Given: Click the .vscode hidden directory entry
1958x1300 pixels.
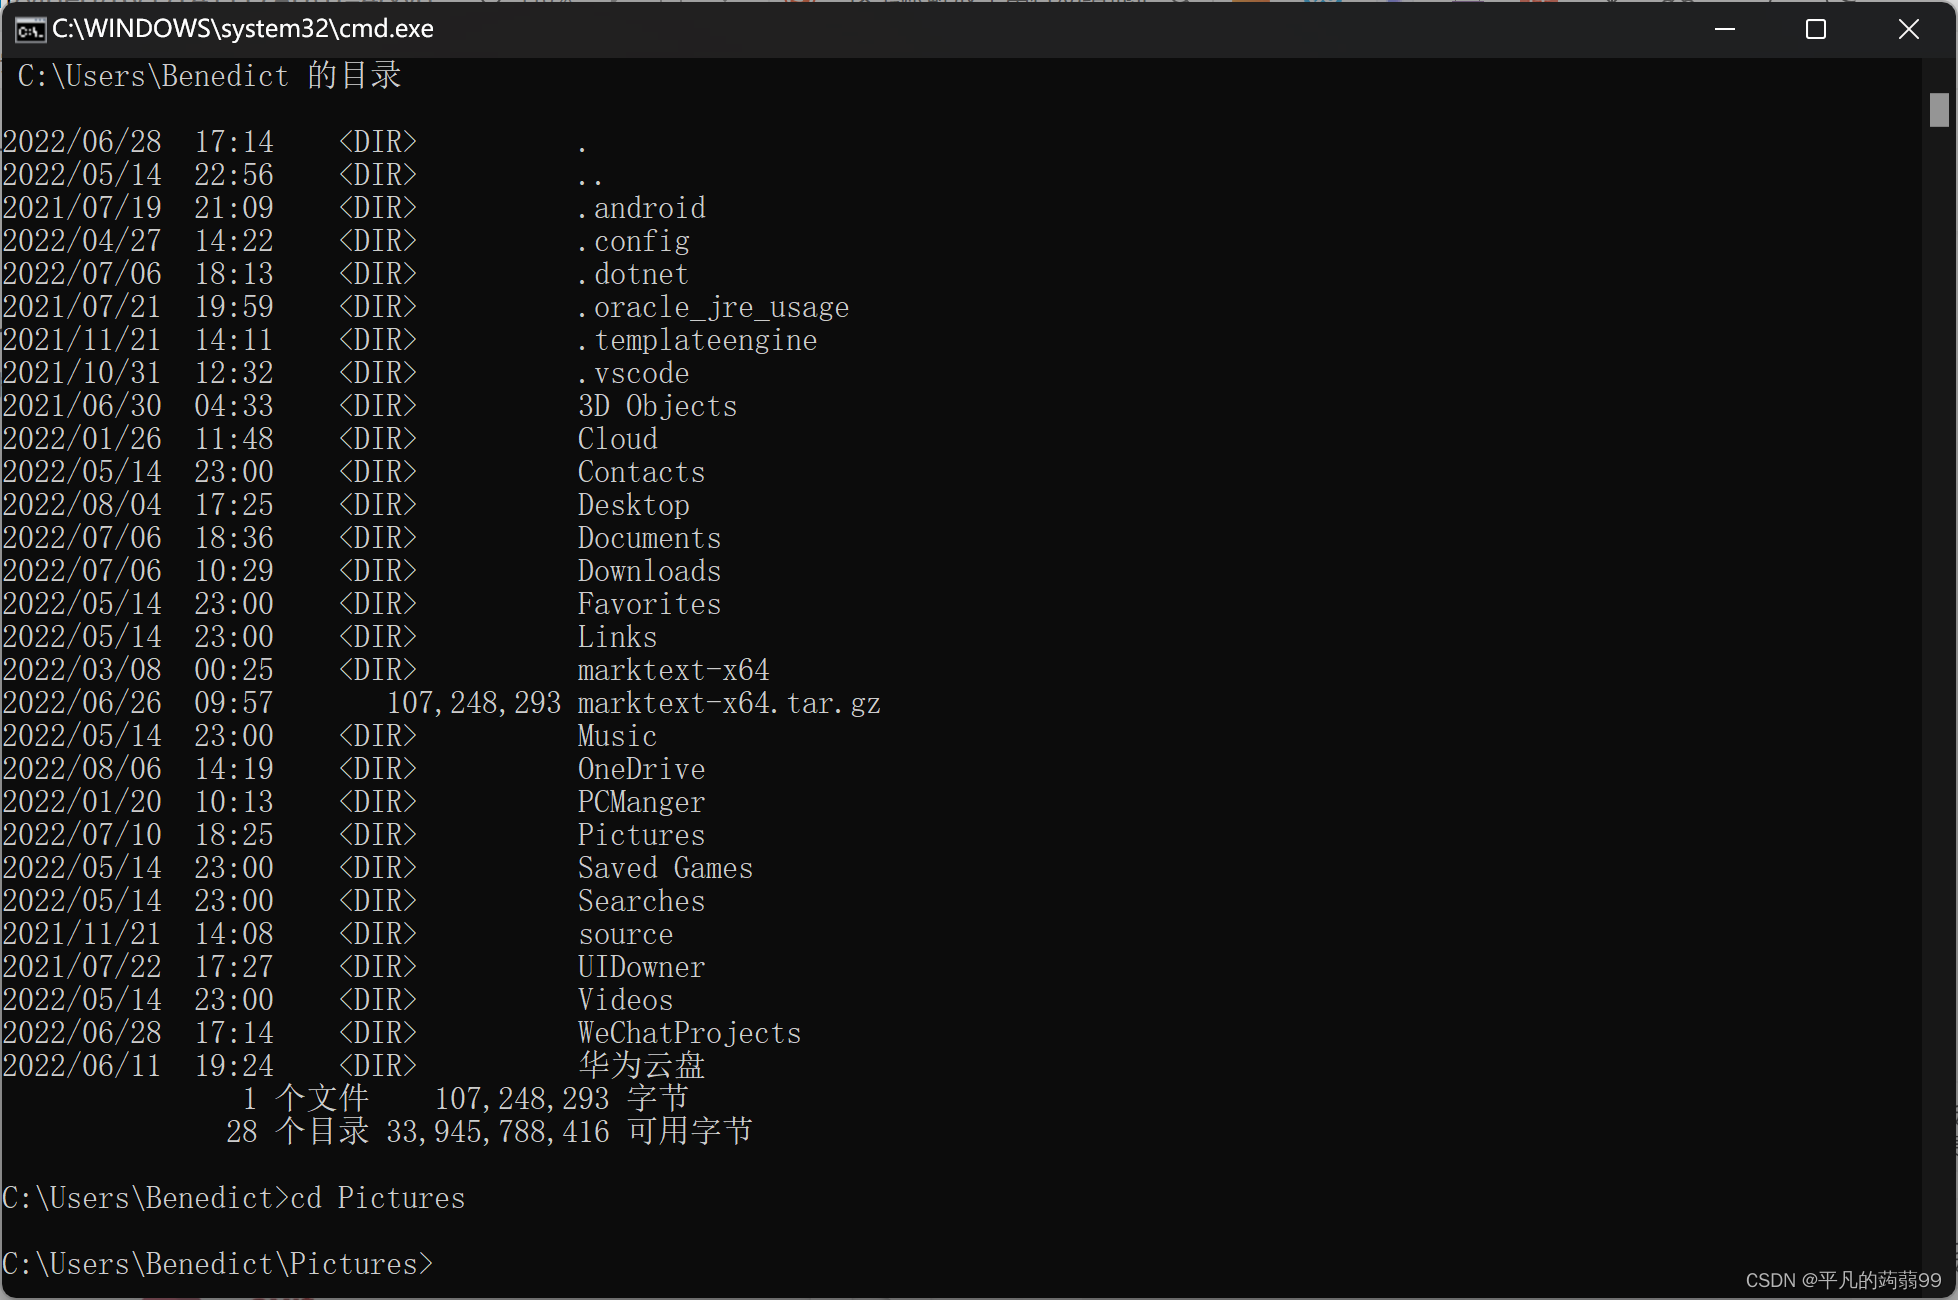Looking at the screenshot, I should pos(632,372).
